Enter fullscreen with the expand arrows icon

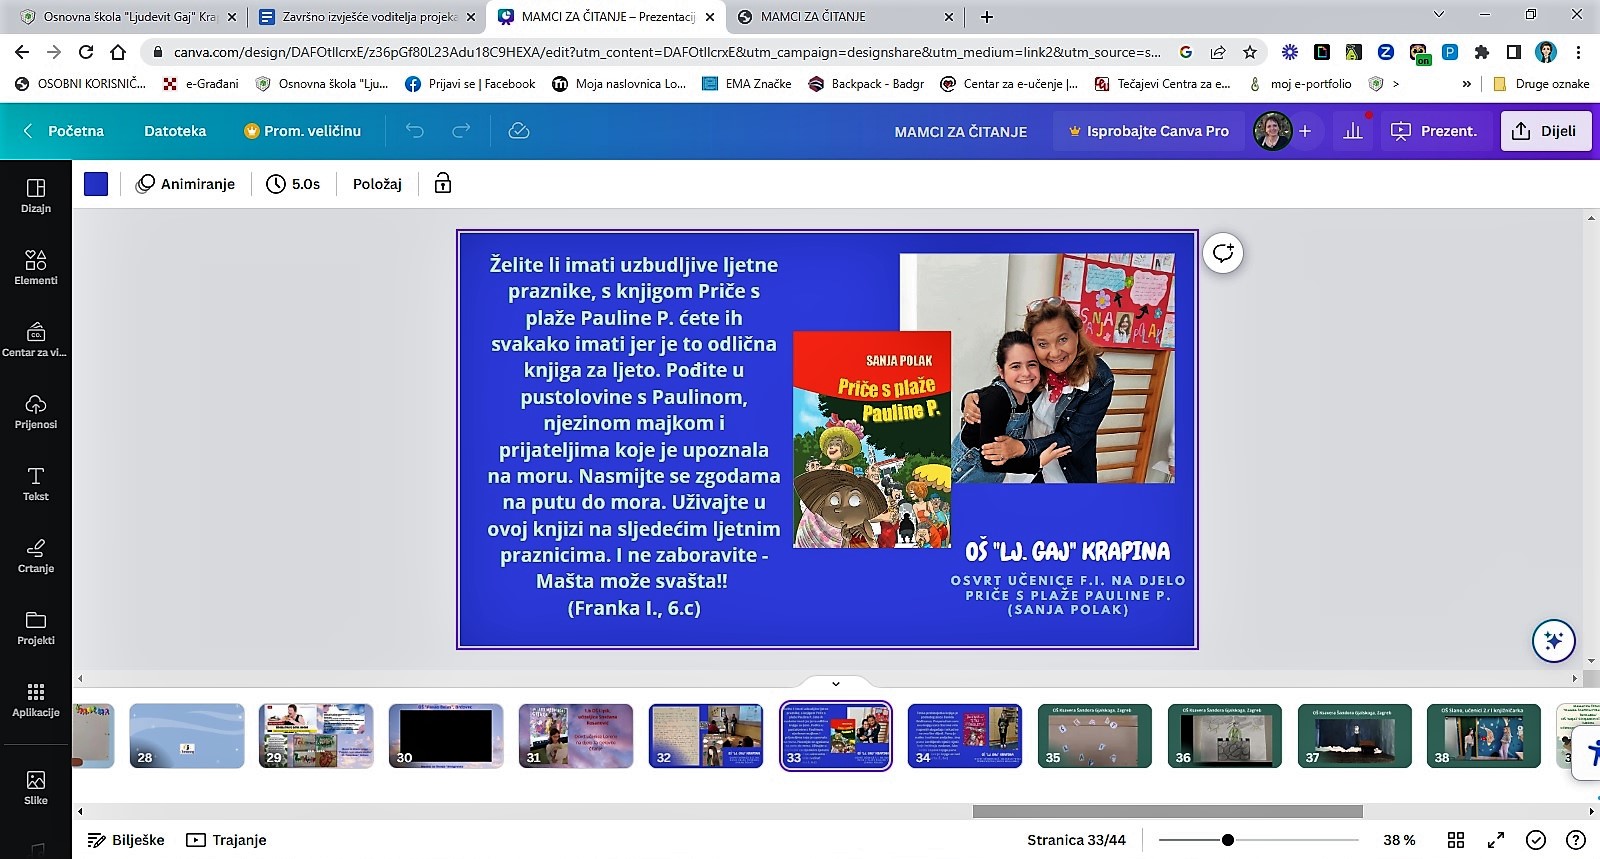(1496, 840)
